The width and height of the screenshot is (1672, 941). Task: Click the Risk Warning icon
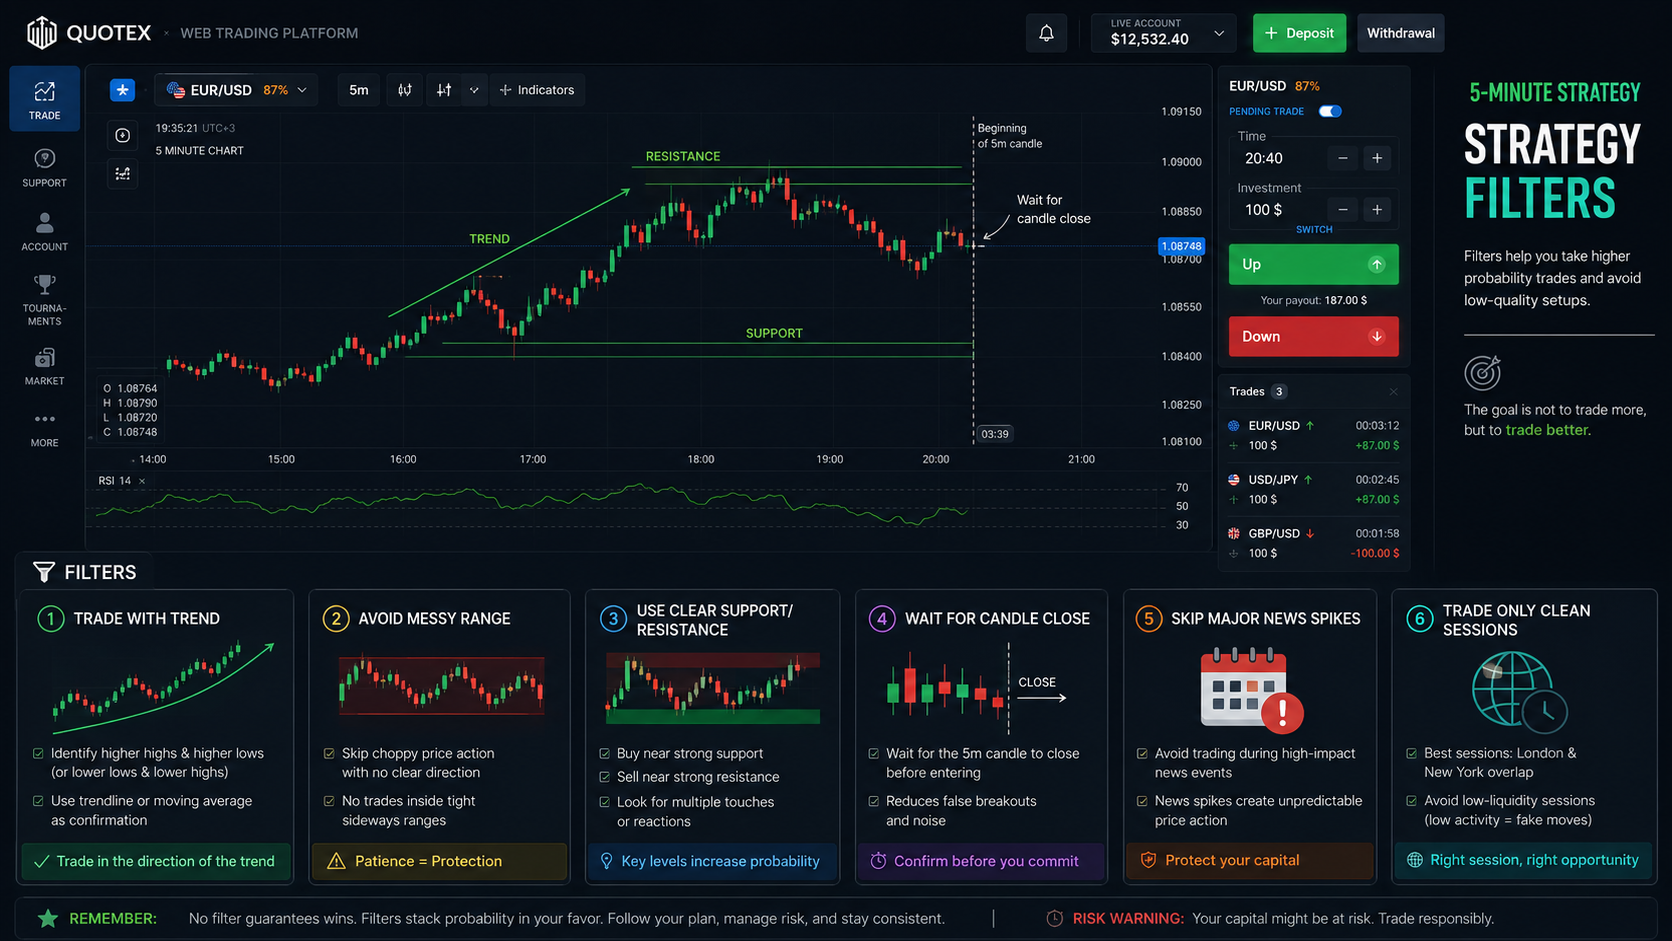coord(1054,918)
